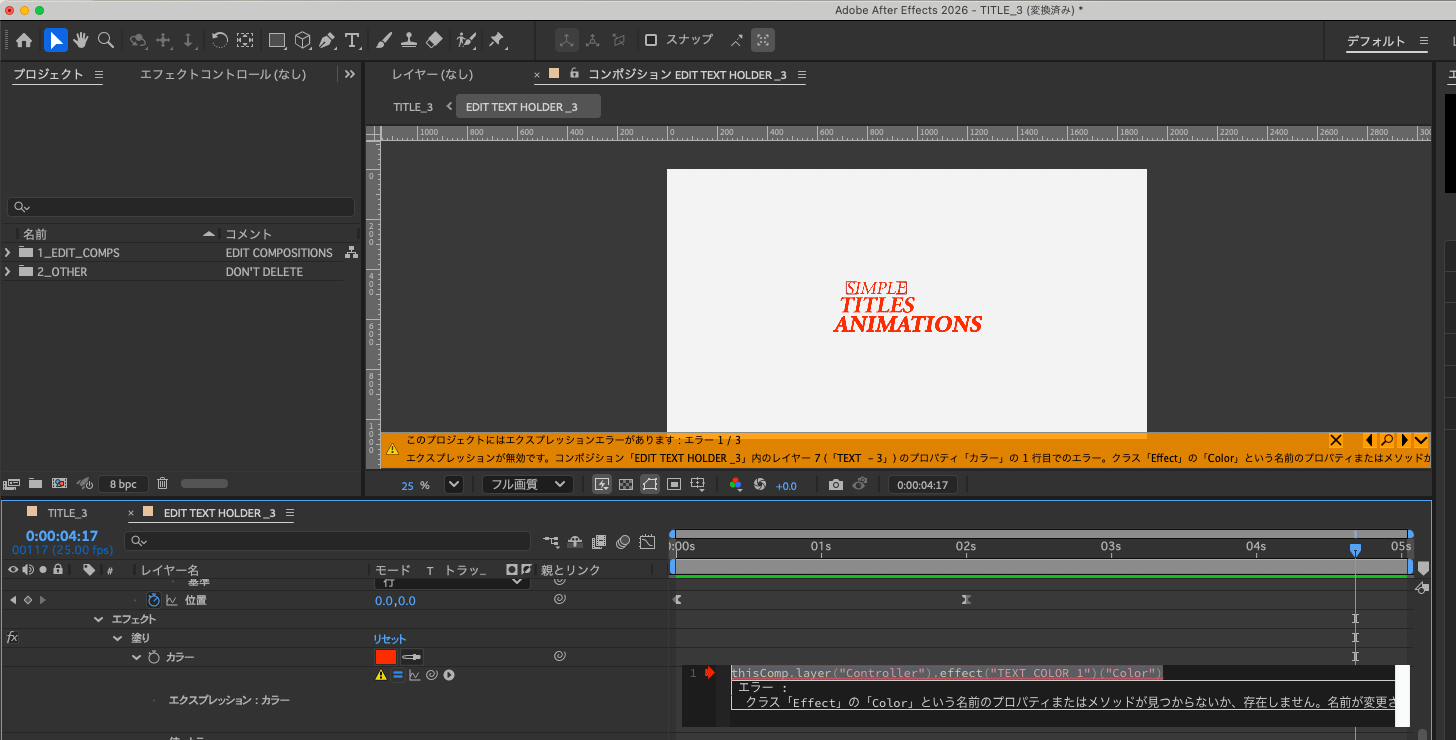The image size is (1456, 740).
Task: Select the Puppet Pin tool
Action: (x=496, y=41)
